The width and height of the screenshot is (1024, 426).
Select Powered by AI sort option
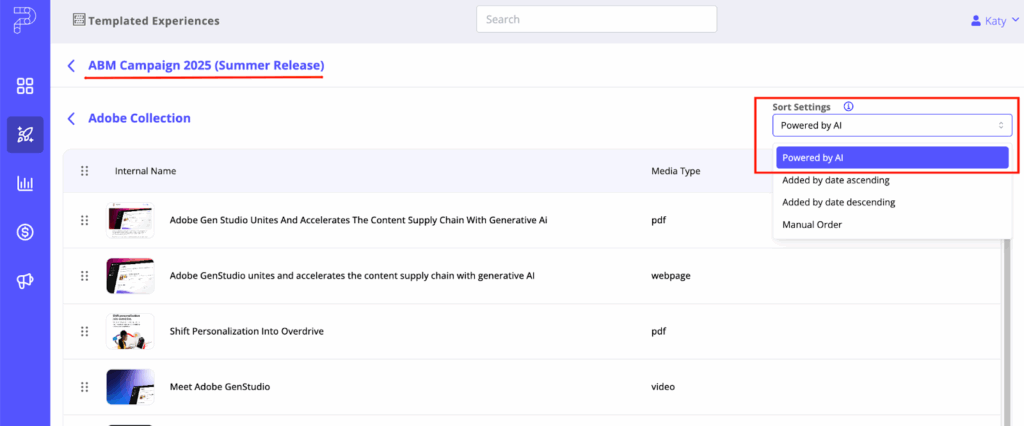point(892,157)
